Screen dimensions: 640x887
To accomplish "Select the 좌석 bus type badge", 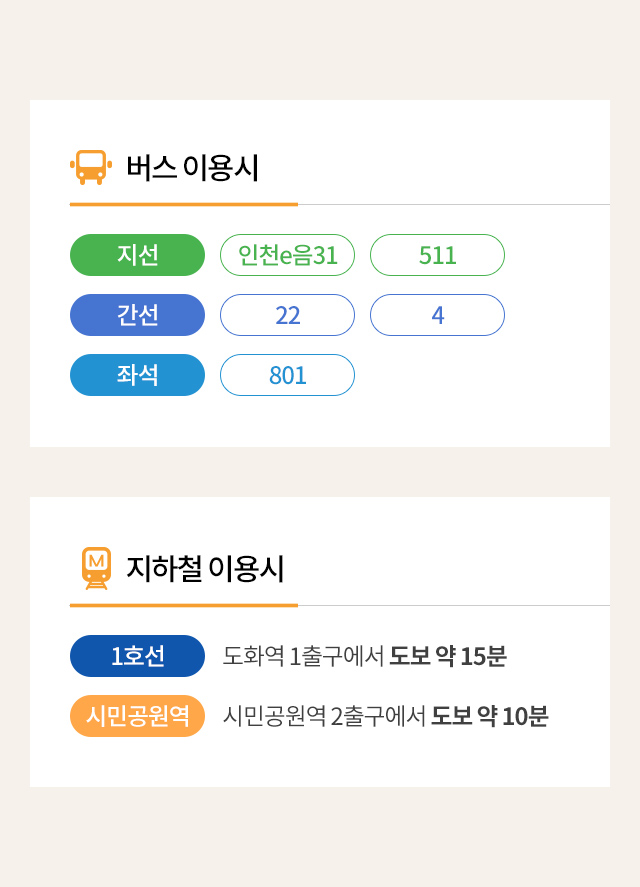I will 137,375.
